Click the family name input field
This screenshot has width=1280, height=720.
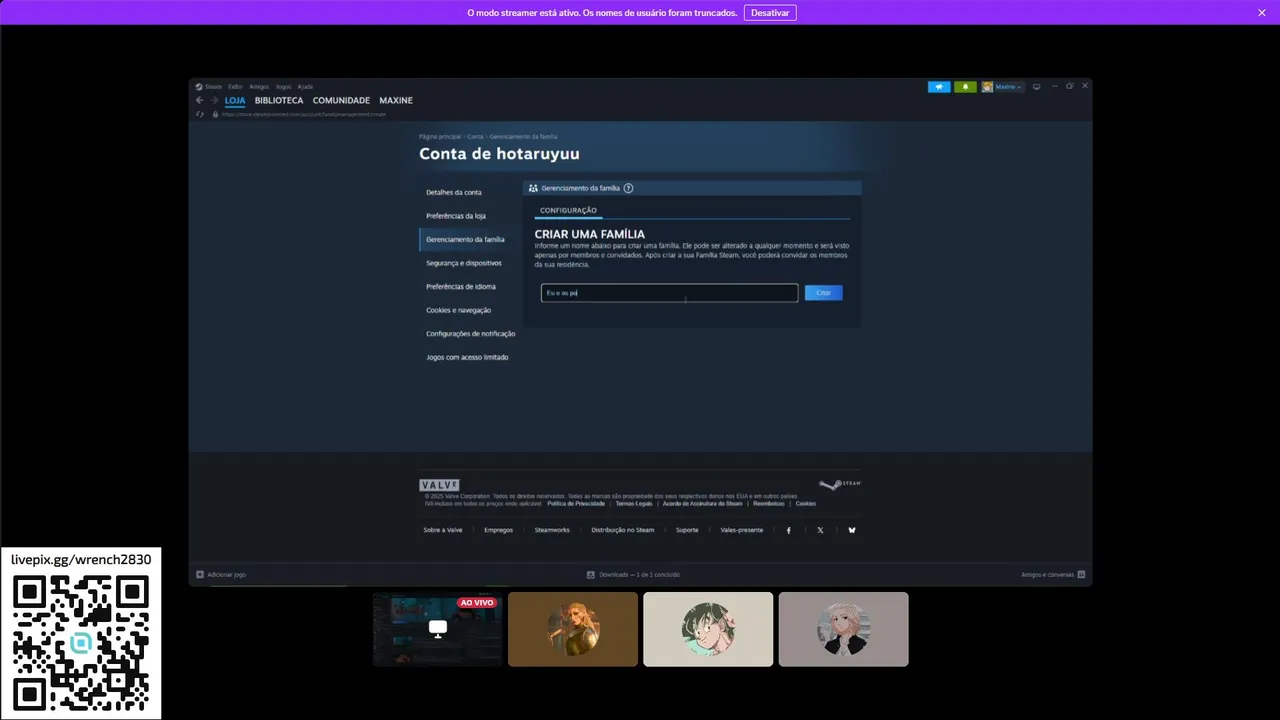670,293
